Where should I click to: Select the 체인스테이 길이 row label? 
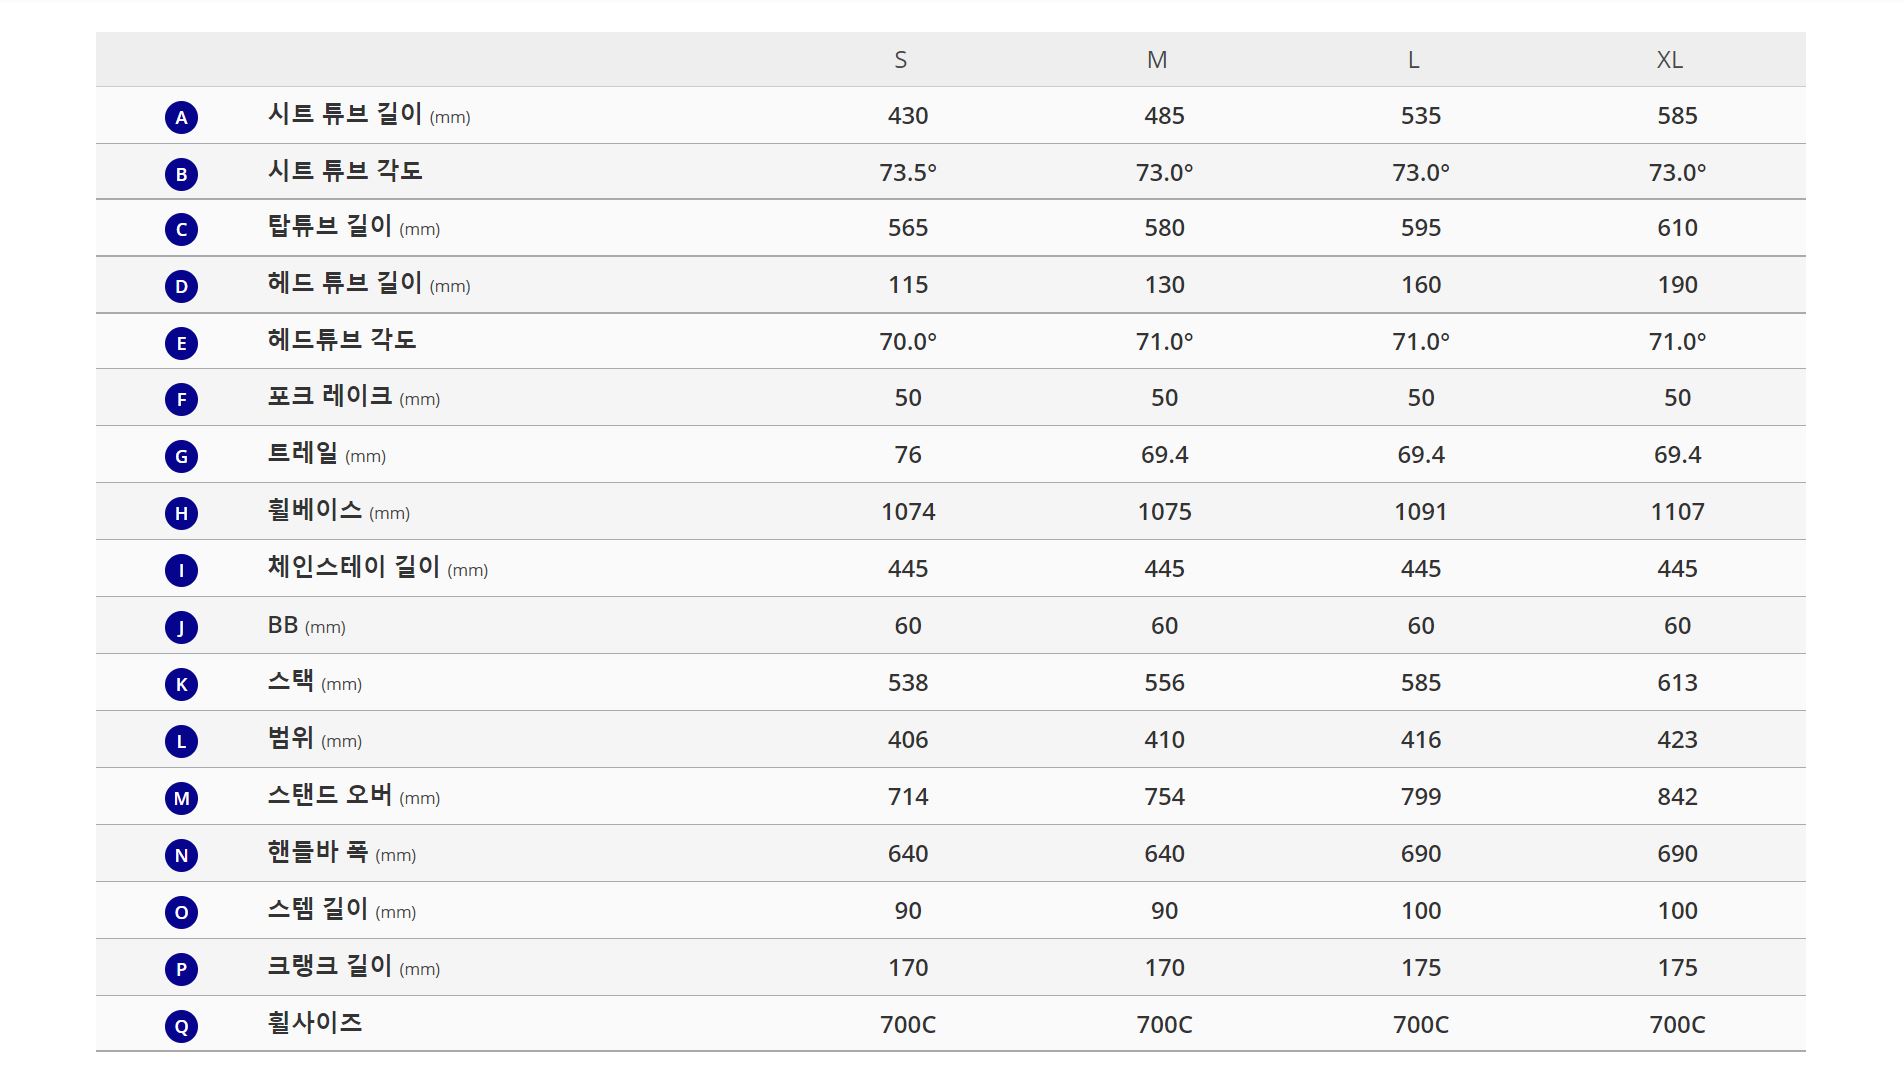pos(378,567)
